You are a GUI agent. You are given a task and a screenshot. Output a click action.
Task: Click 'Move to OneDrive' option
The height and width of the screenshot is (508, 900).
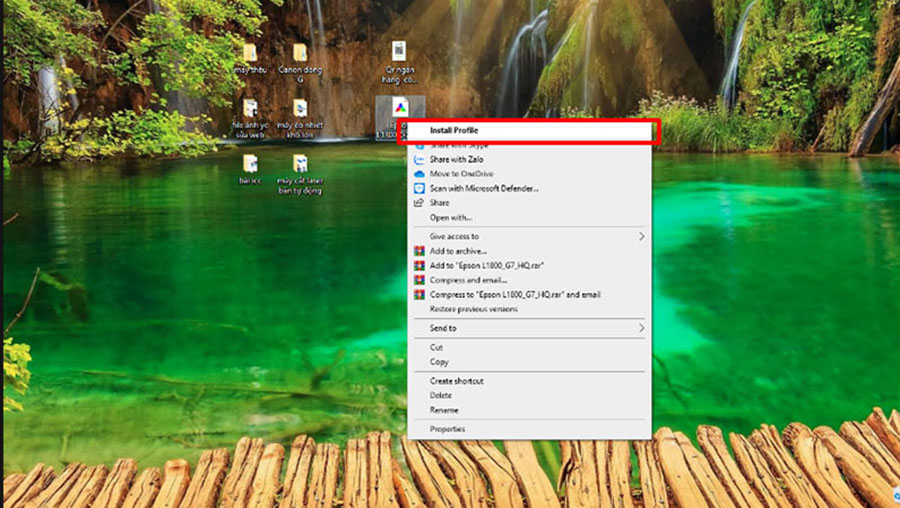tap(463, 174)
